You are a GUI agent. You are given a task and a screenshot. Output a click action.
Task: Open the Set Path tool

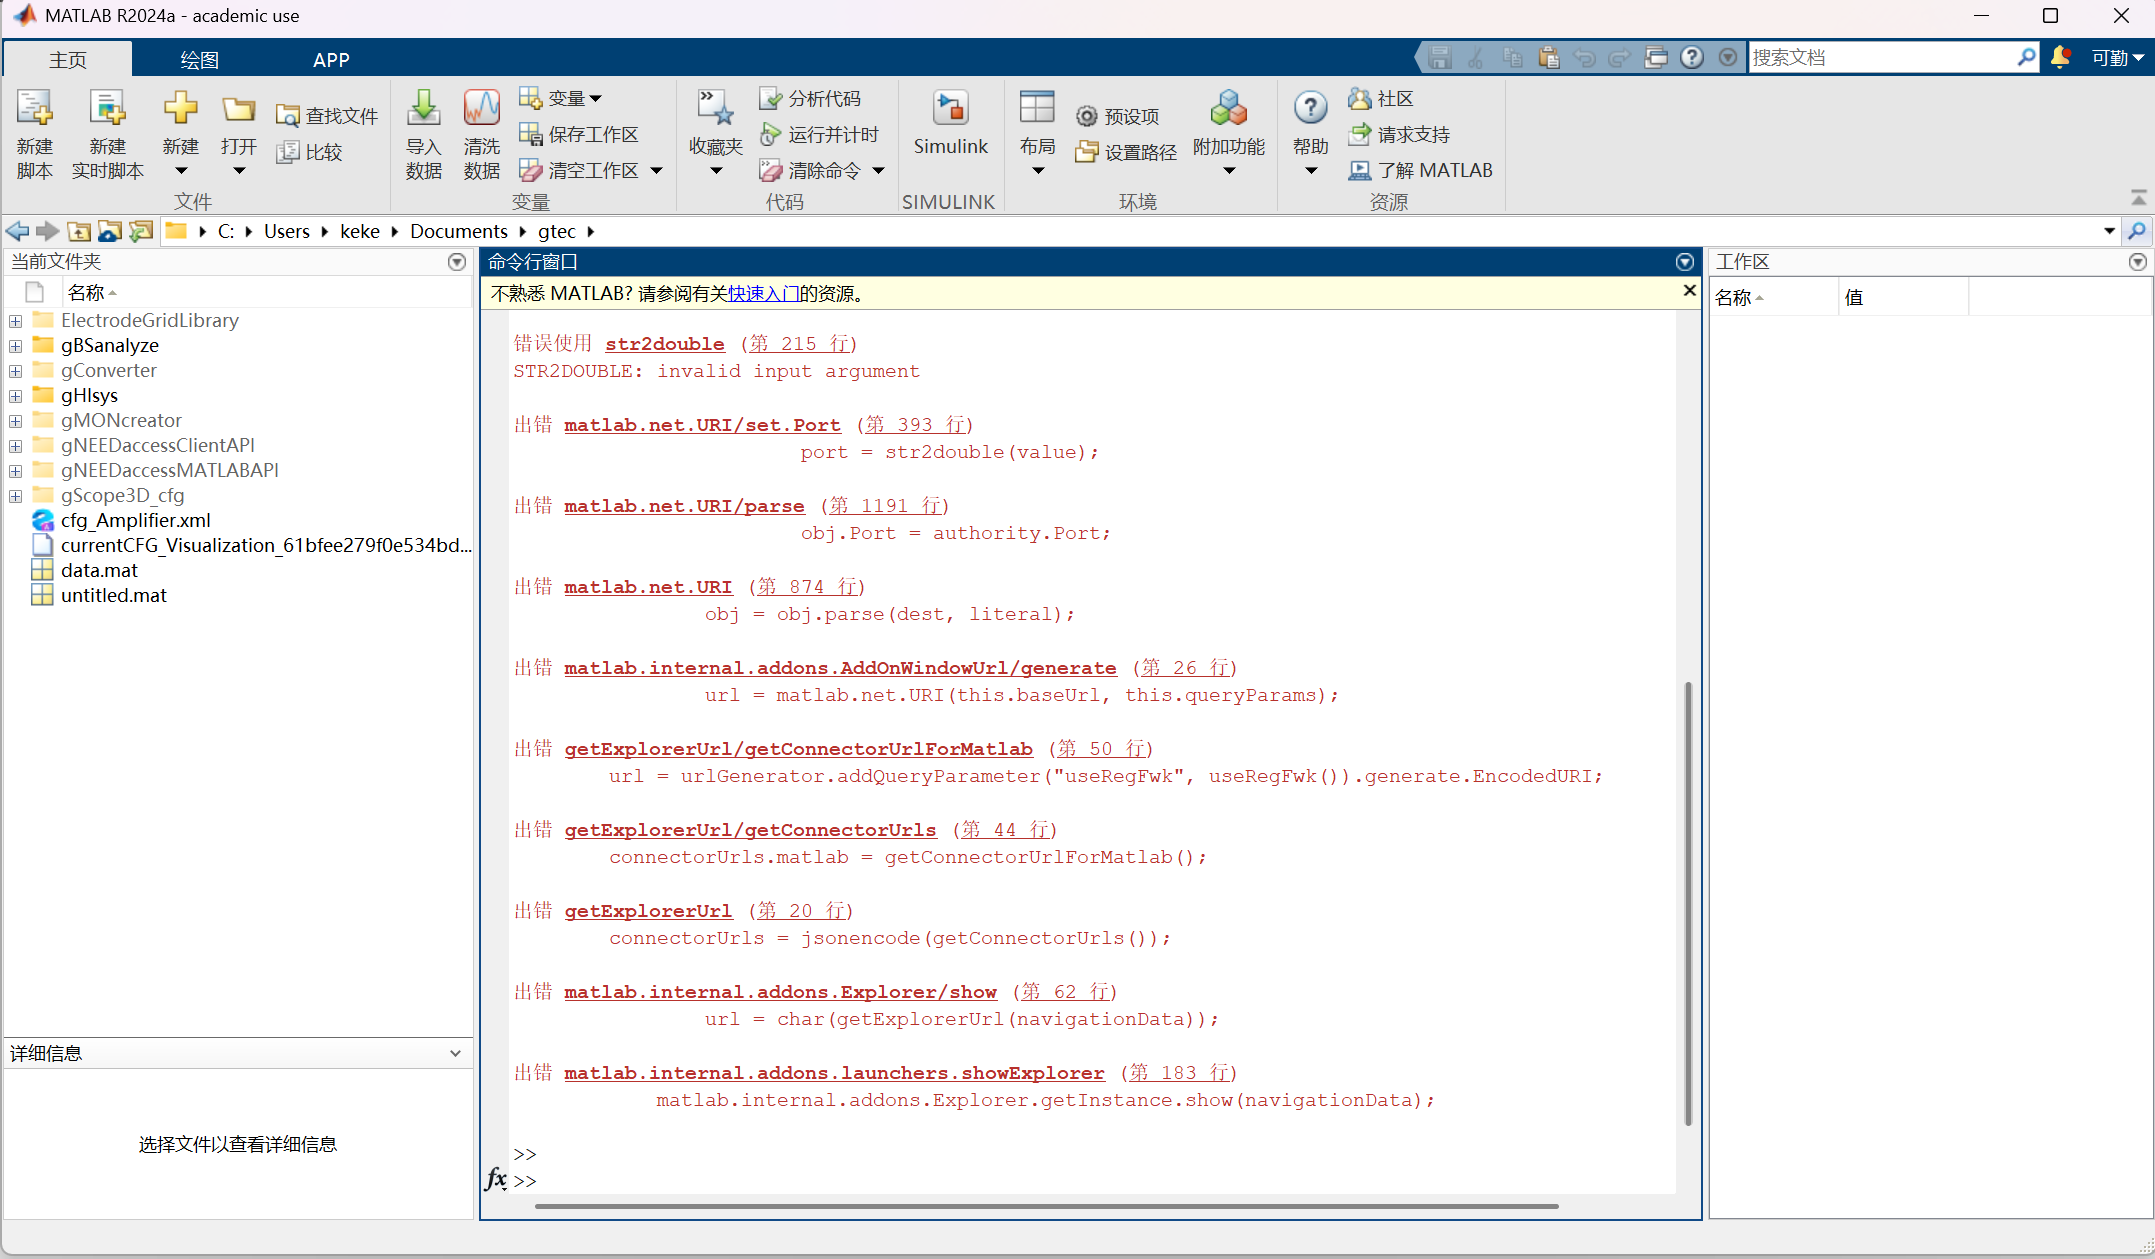1087,153
